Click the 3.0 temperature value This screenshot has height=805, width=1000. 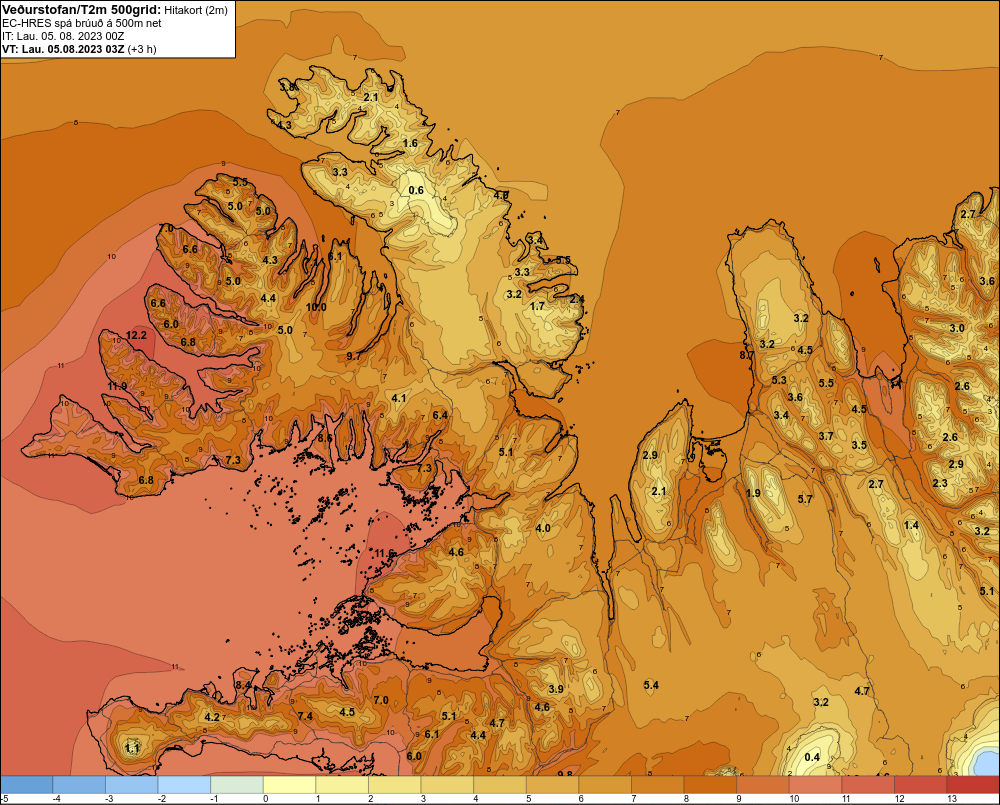(957, 328)
